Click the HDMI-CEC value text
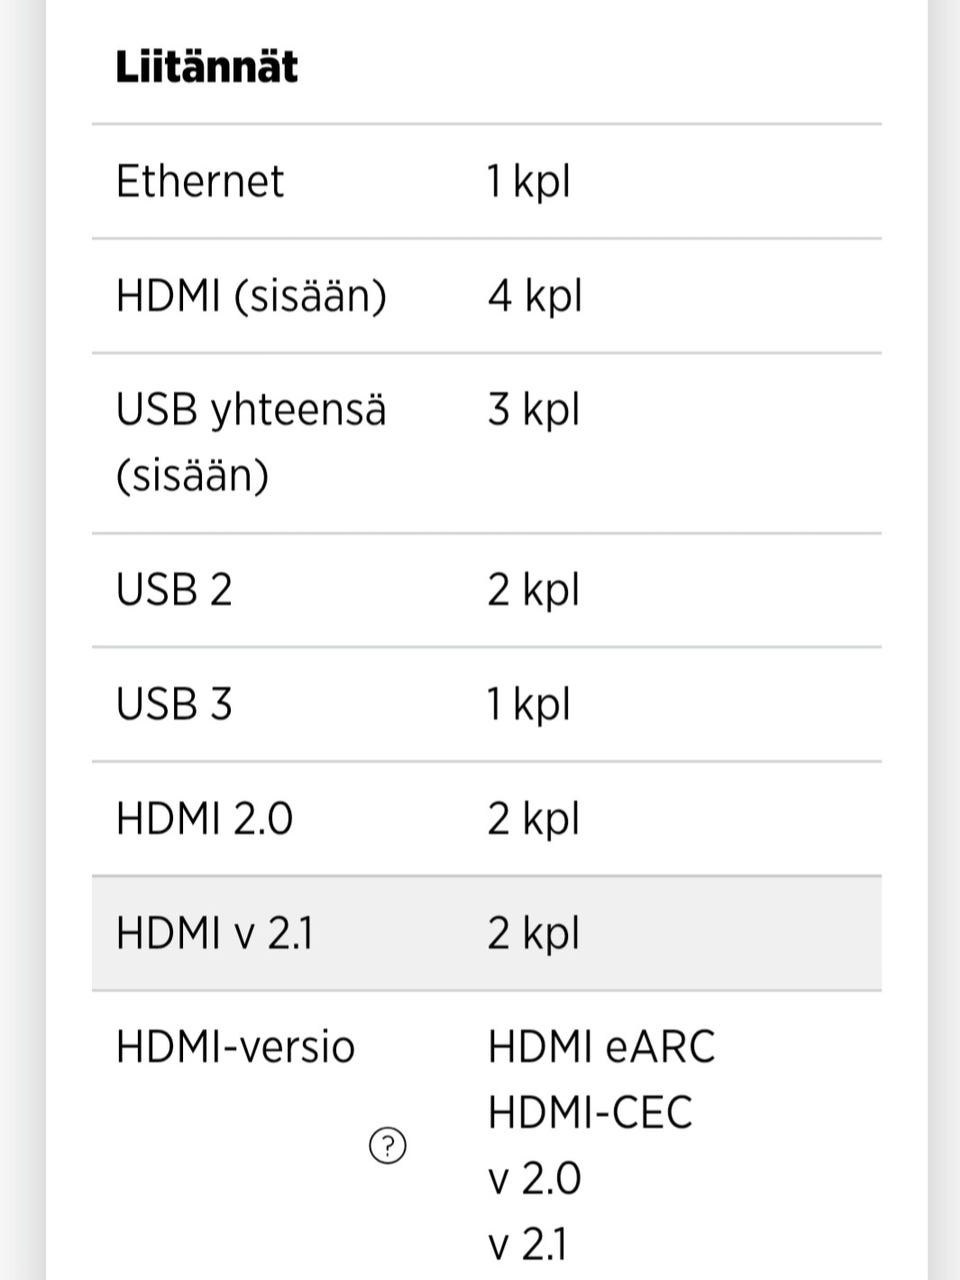Viewport: 960px width, 1280px height. coord(590,1113)
